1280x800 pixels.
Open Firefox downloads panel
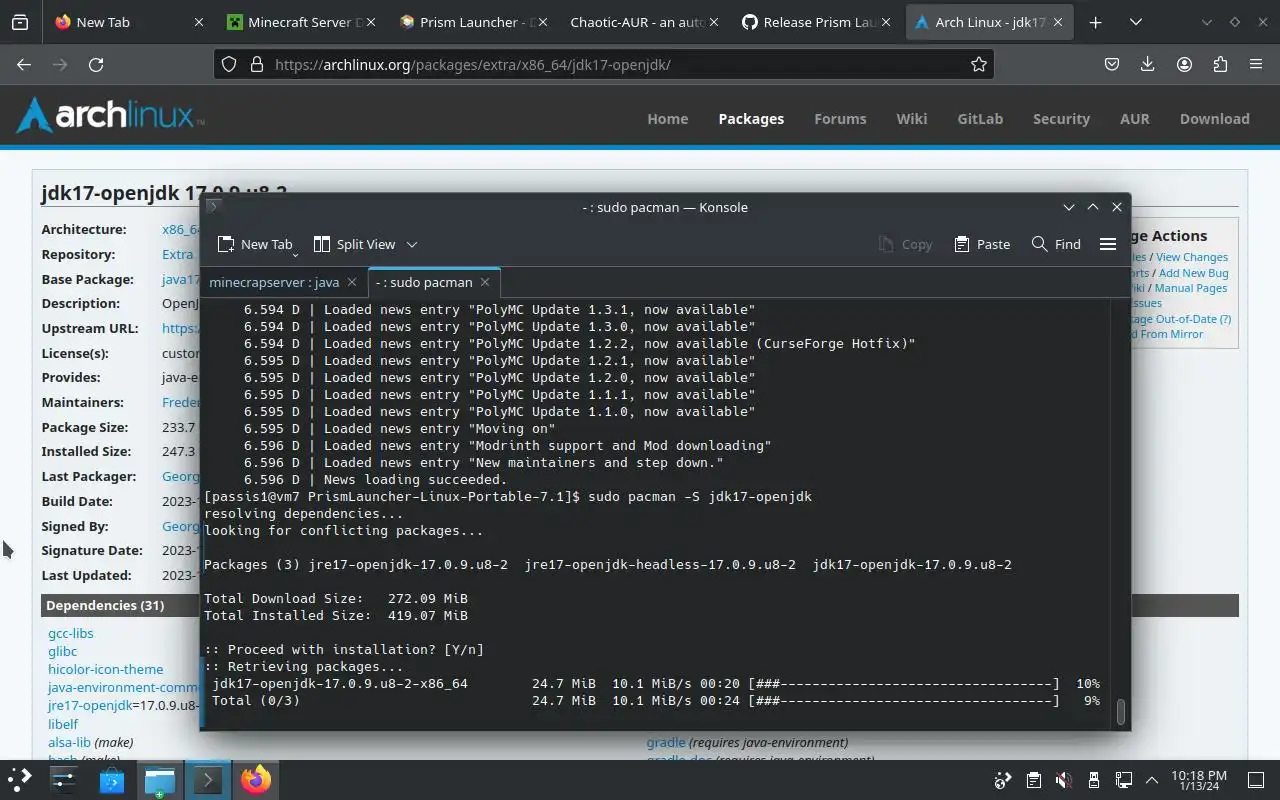(x=1147, y=64)
